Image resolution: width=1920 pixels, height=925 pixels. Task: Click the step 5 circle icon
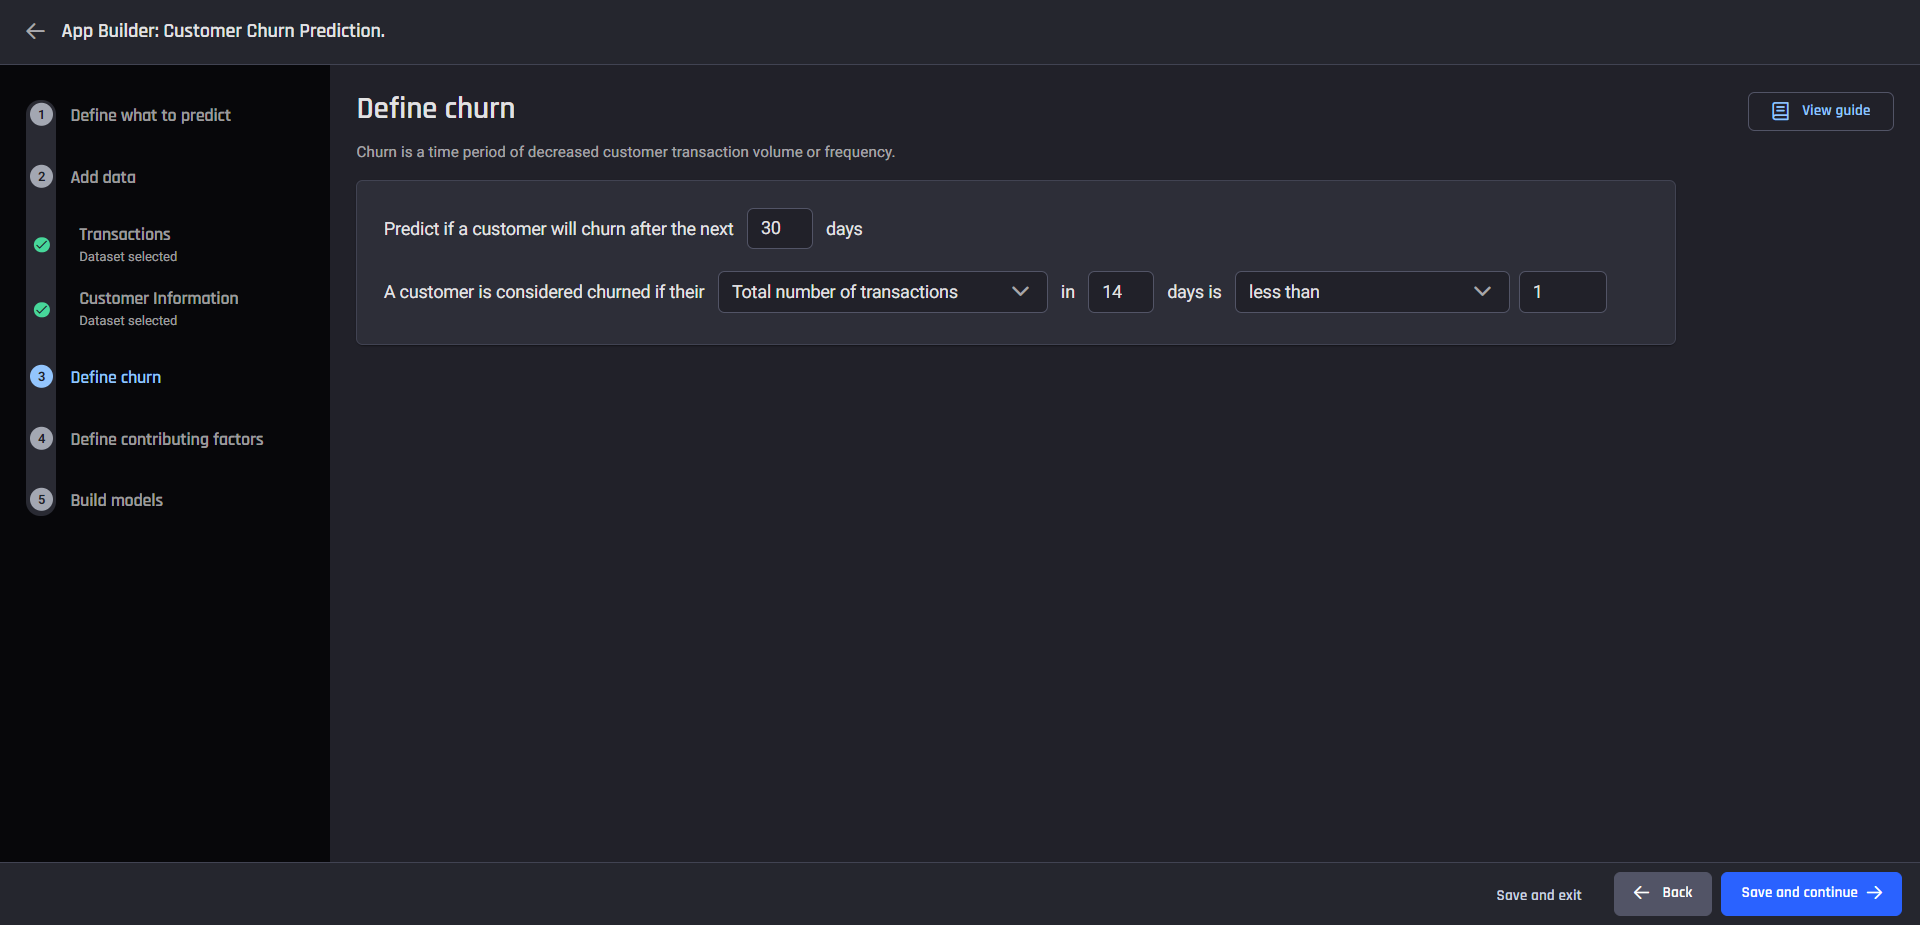click(41, 500)
